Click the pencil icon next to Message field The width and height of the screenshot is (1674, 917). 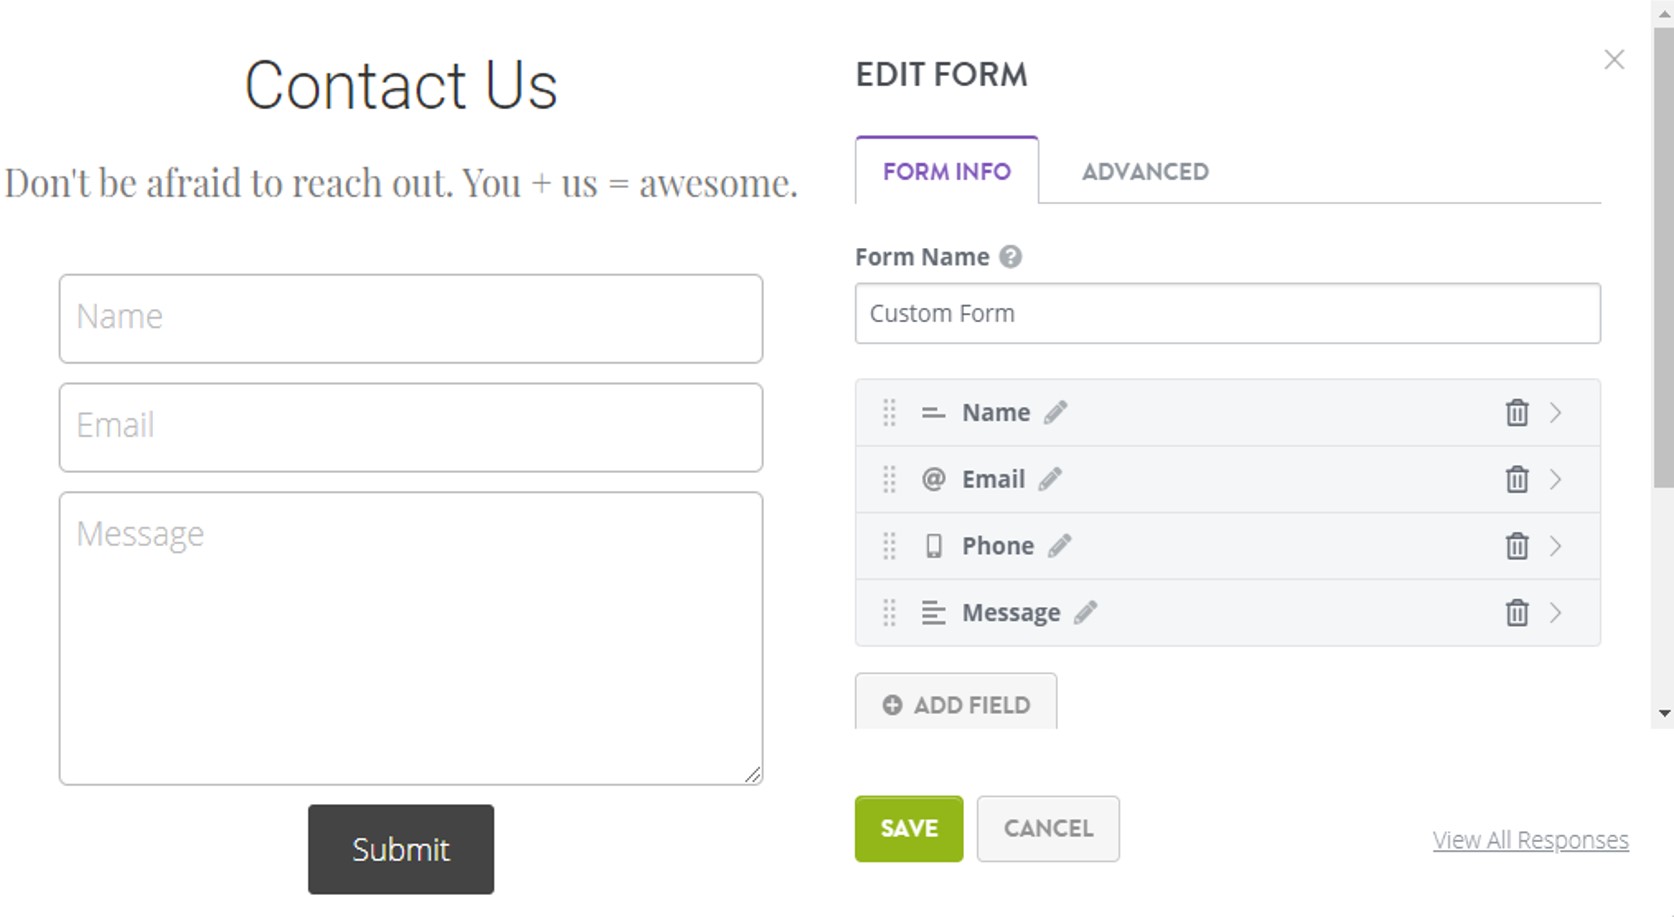tap(1086, 612)
